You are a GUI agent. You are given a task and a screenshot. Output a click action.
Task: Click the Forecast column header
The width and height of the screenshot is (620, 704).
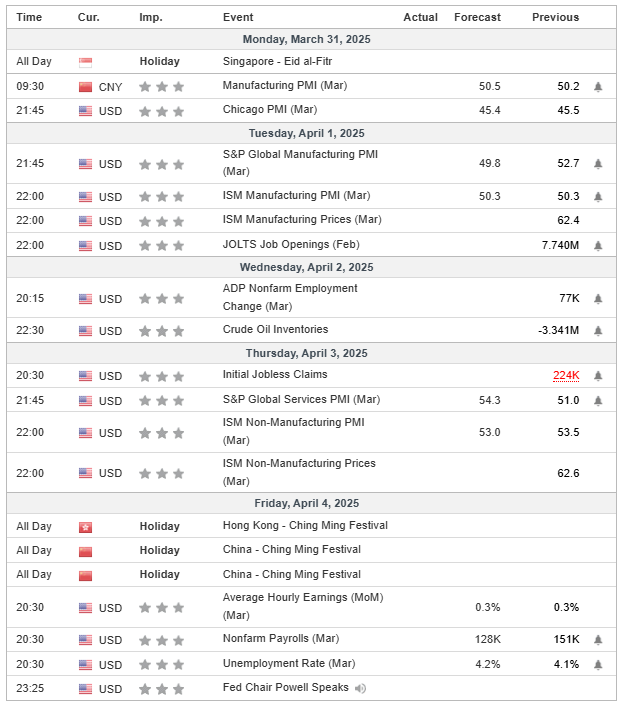click(x=477, y=17)
